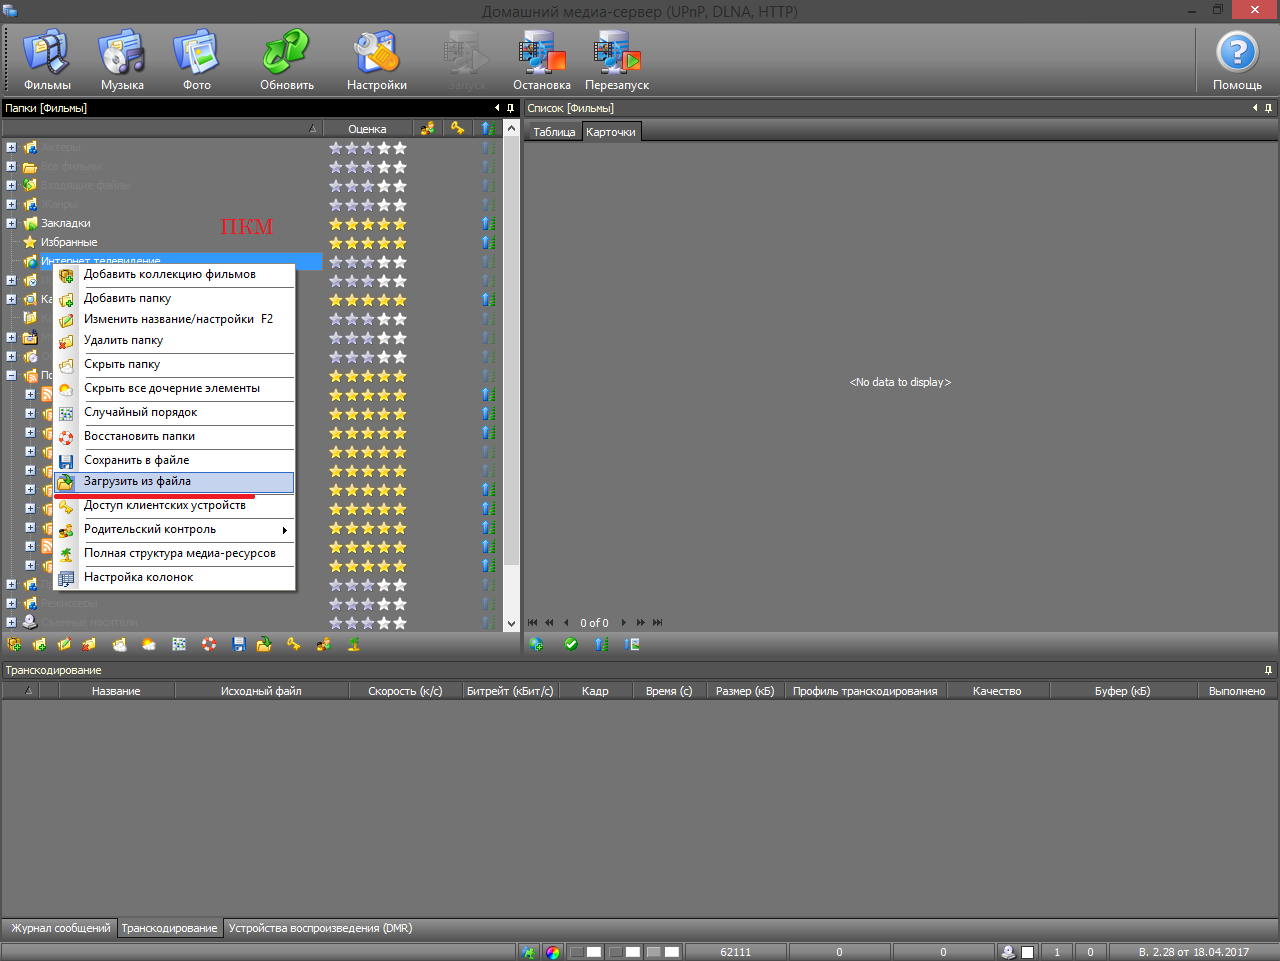Click the parental control people icon in bottom toolbar

[x=324, y=645]
